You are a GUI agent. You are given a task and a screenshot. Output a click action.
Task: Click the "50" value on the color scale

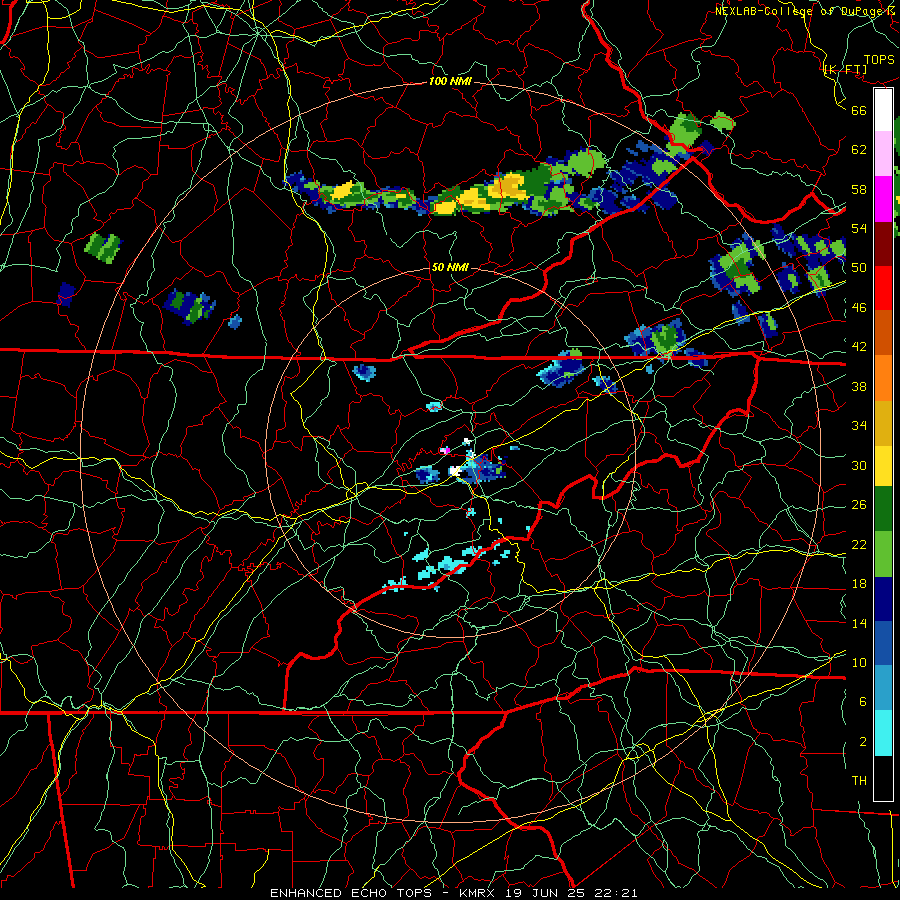click(859, 268)
